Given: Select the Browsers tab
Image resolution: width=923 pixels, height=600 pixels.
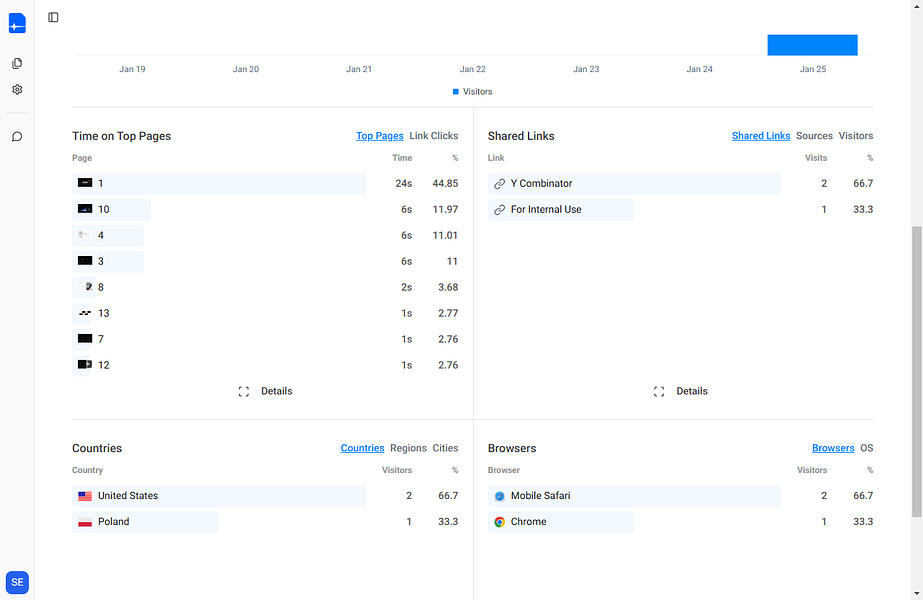Looking at the screenshot, I should [833, 448].
